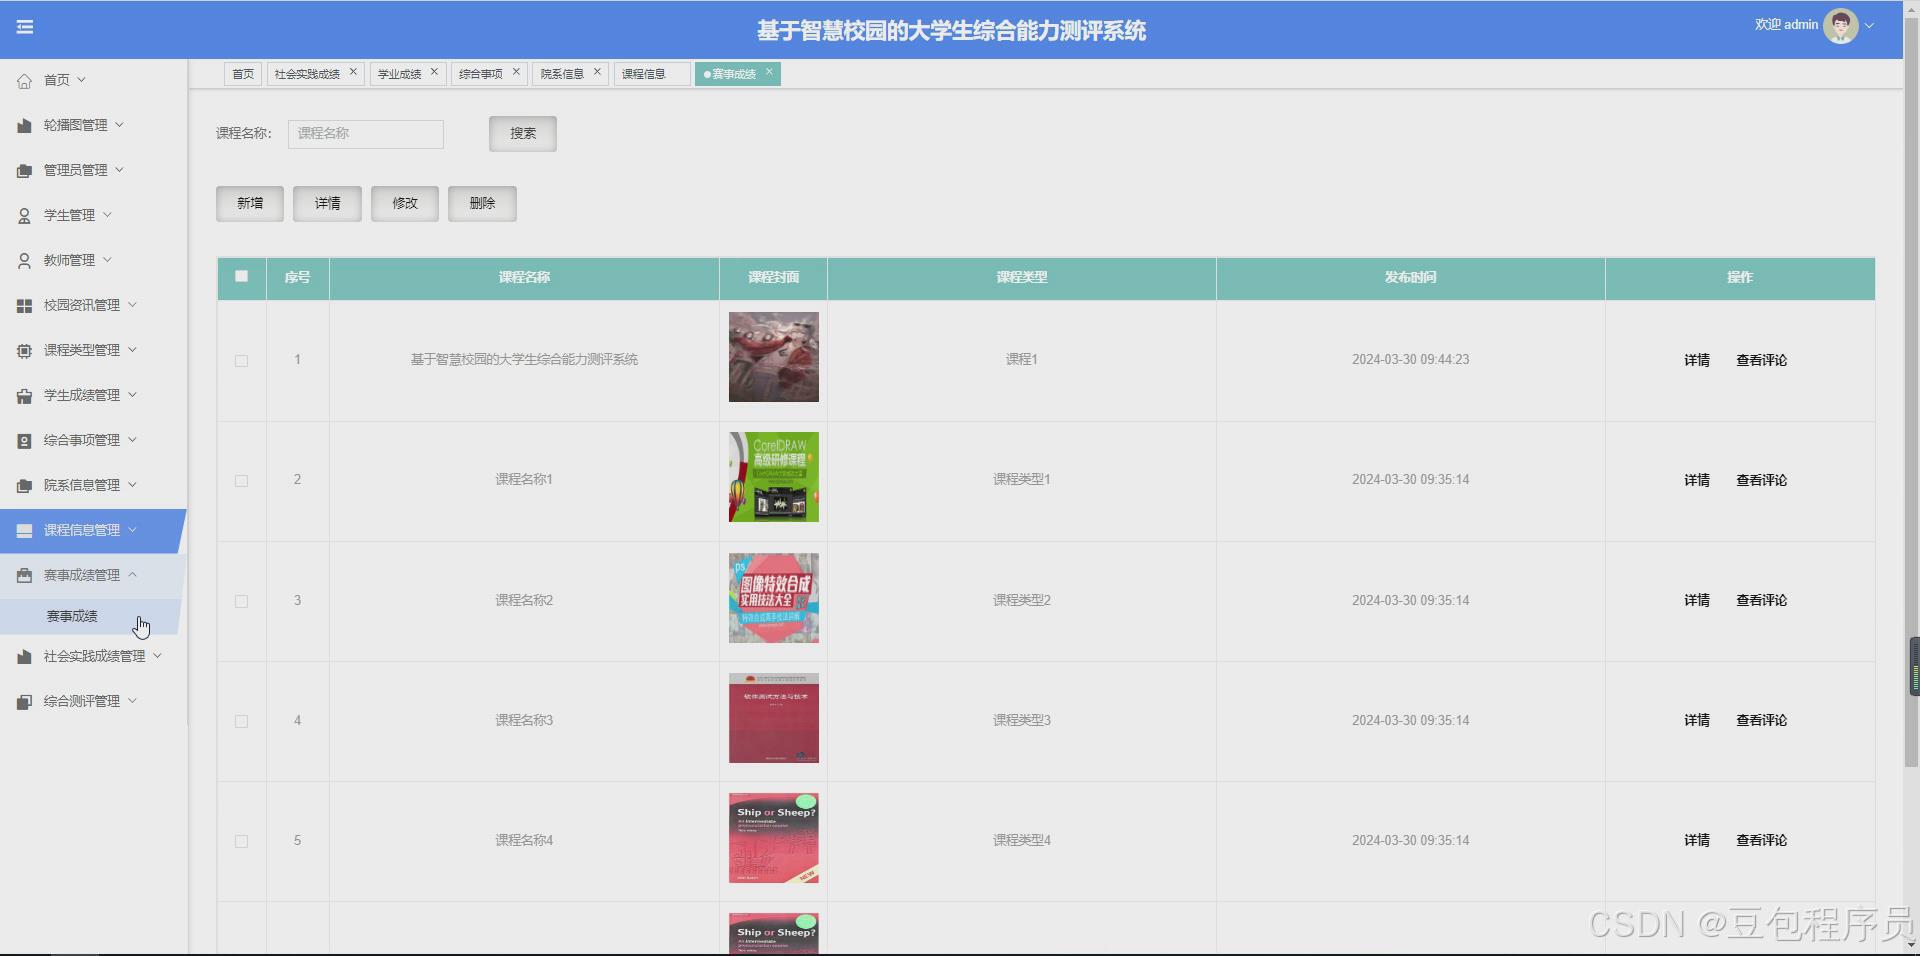1920x956 pixels.
Task: Click the 学生管理 person icon in sidebar
Action: [x=25, y=215]
